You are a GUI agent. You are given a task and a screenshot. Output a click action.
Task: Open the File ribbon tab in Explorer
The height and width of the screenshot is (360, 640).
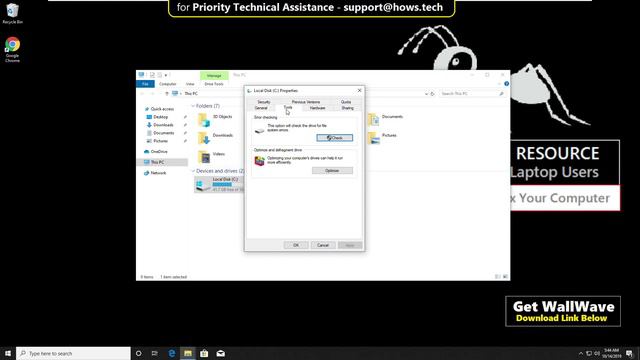(x=145, y=84)
